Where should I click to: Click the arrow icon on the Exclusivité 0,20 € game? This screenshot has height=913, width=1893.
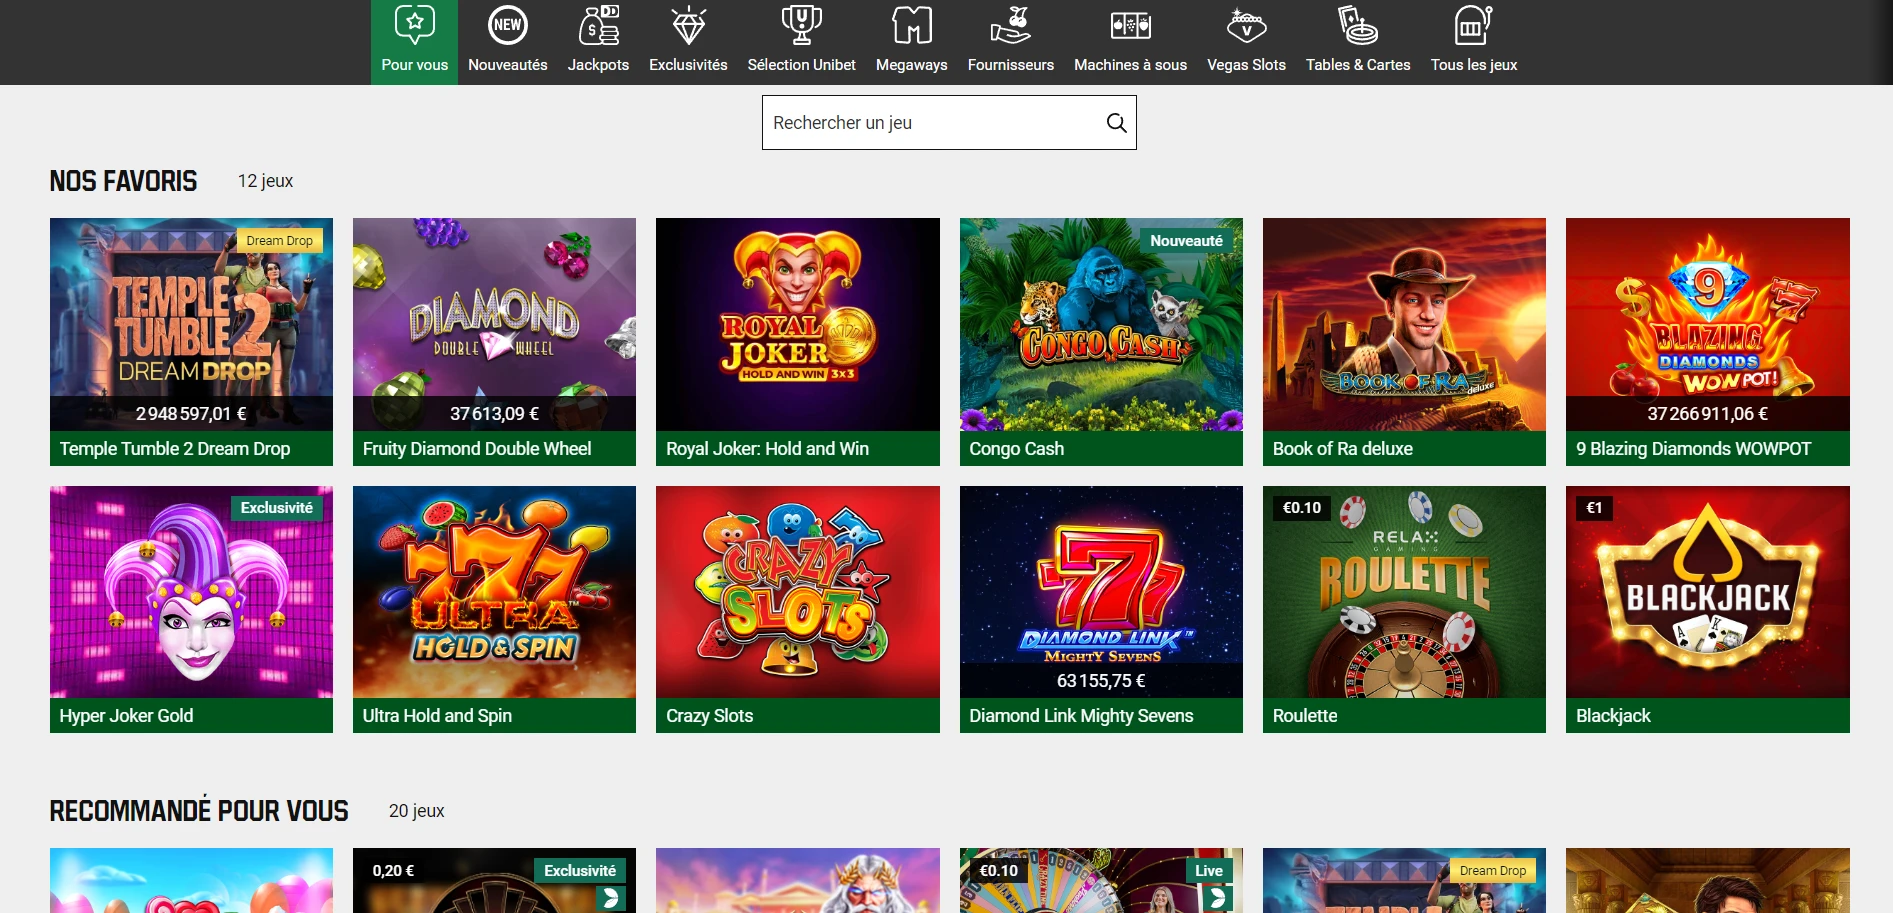point(611,898)
